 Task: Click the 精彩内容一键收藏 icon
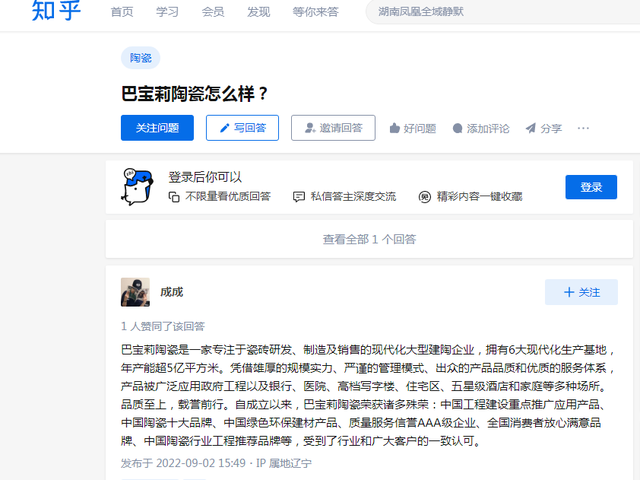pyautogui.click(x=424, y=197)
